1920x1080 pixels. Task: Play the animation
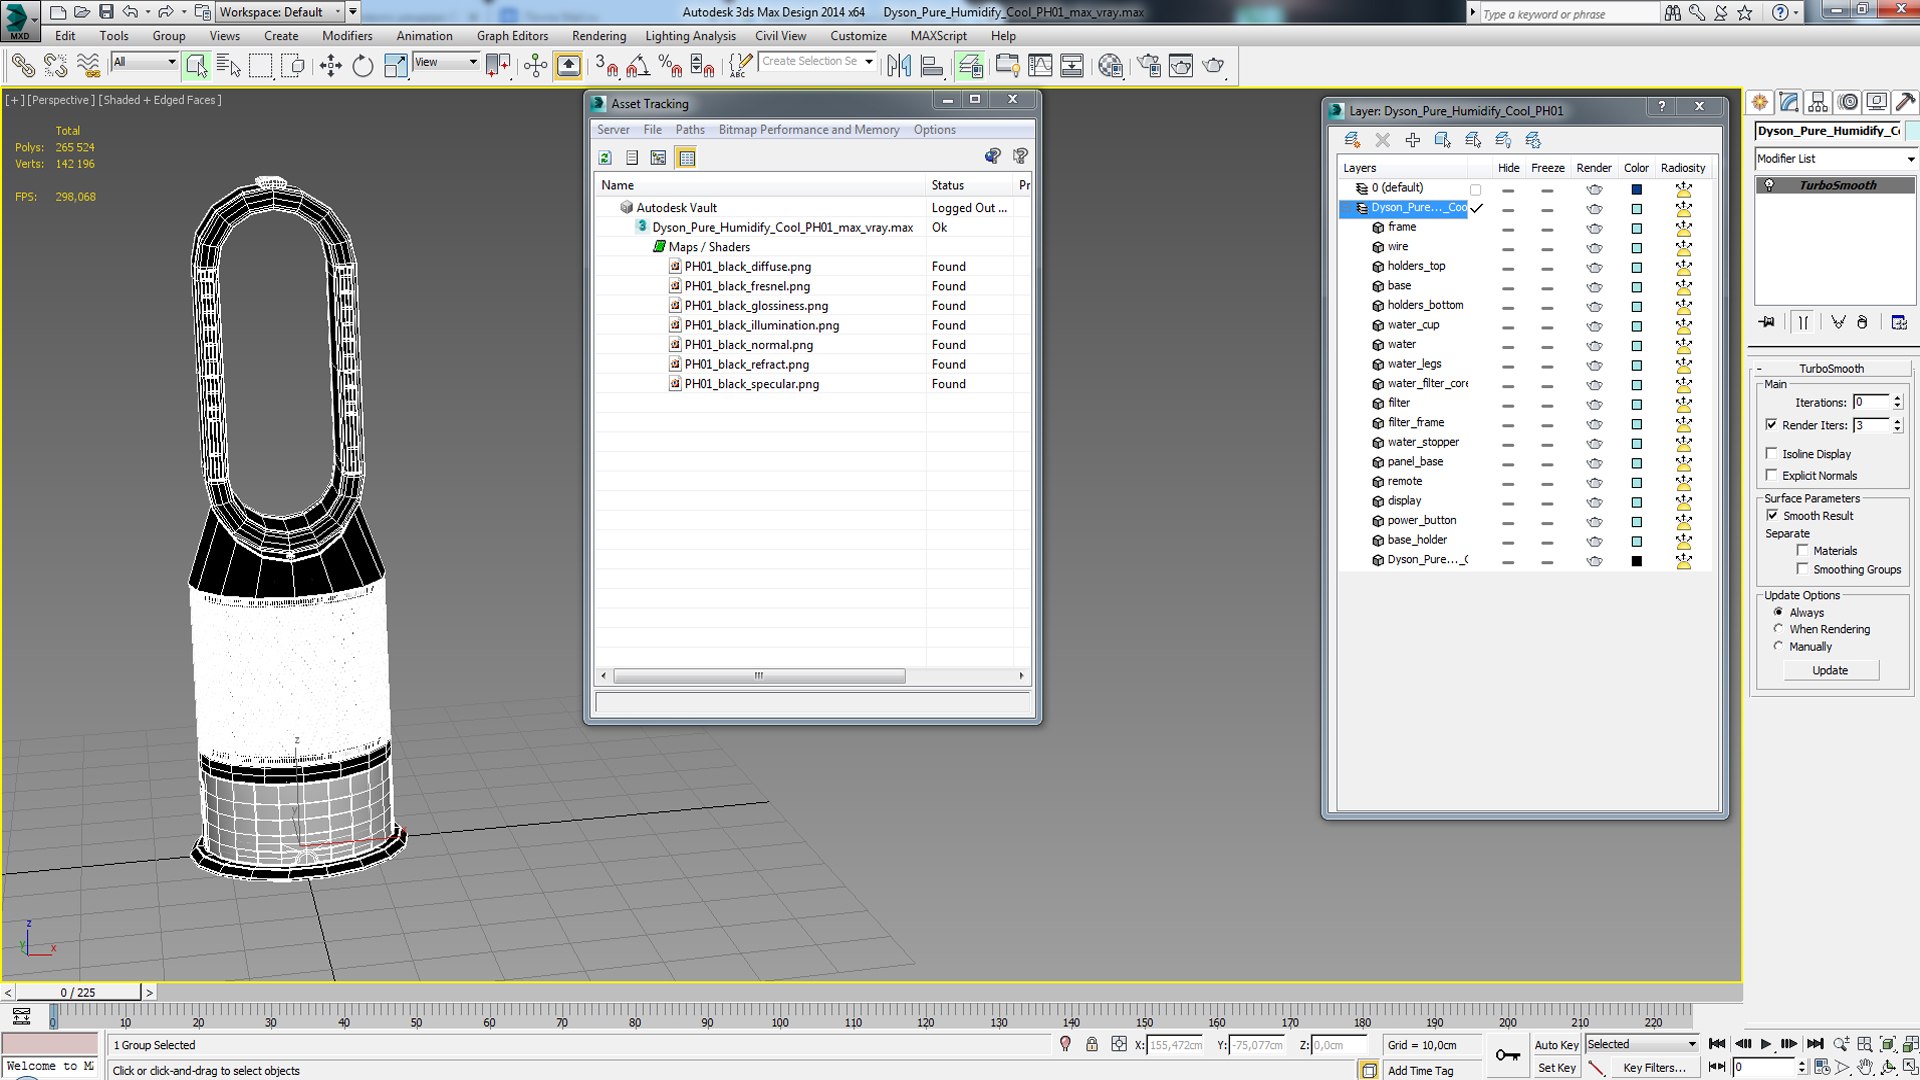(x=1766, y=1044)
